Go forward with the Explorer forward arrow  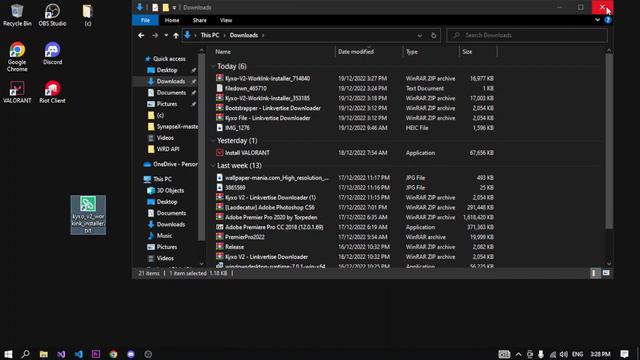coord(155,36)
